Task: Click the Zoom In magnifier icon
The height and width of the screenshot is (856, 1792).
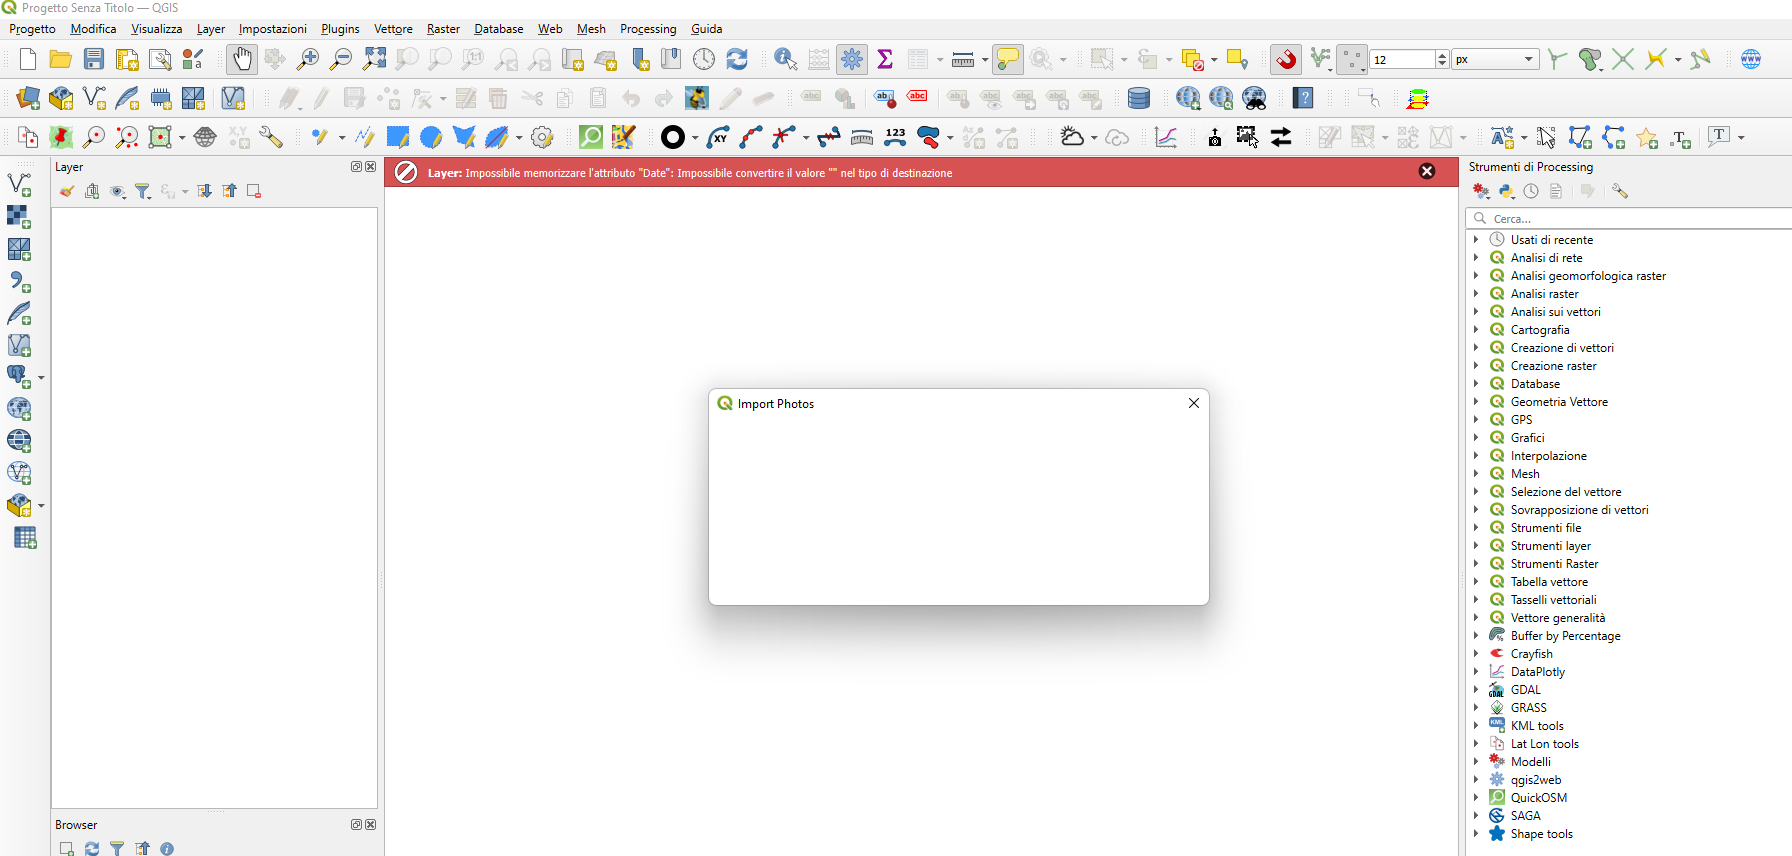Action: point(308,59)
